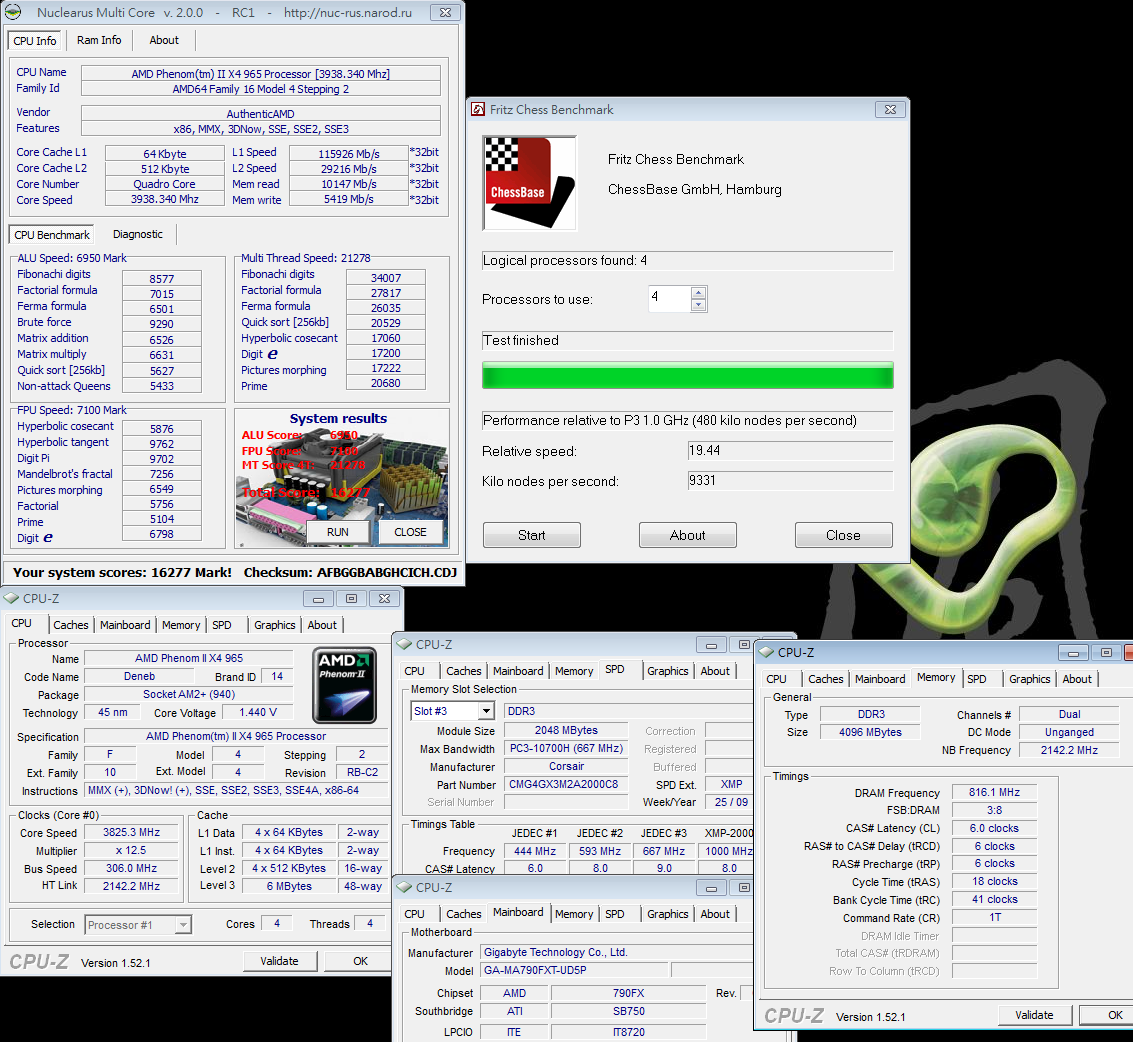Click the green benchmark progress bar

(687, 376)
